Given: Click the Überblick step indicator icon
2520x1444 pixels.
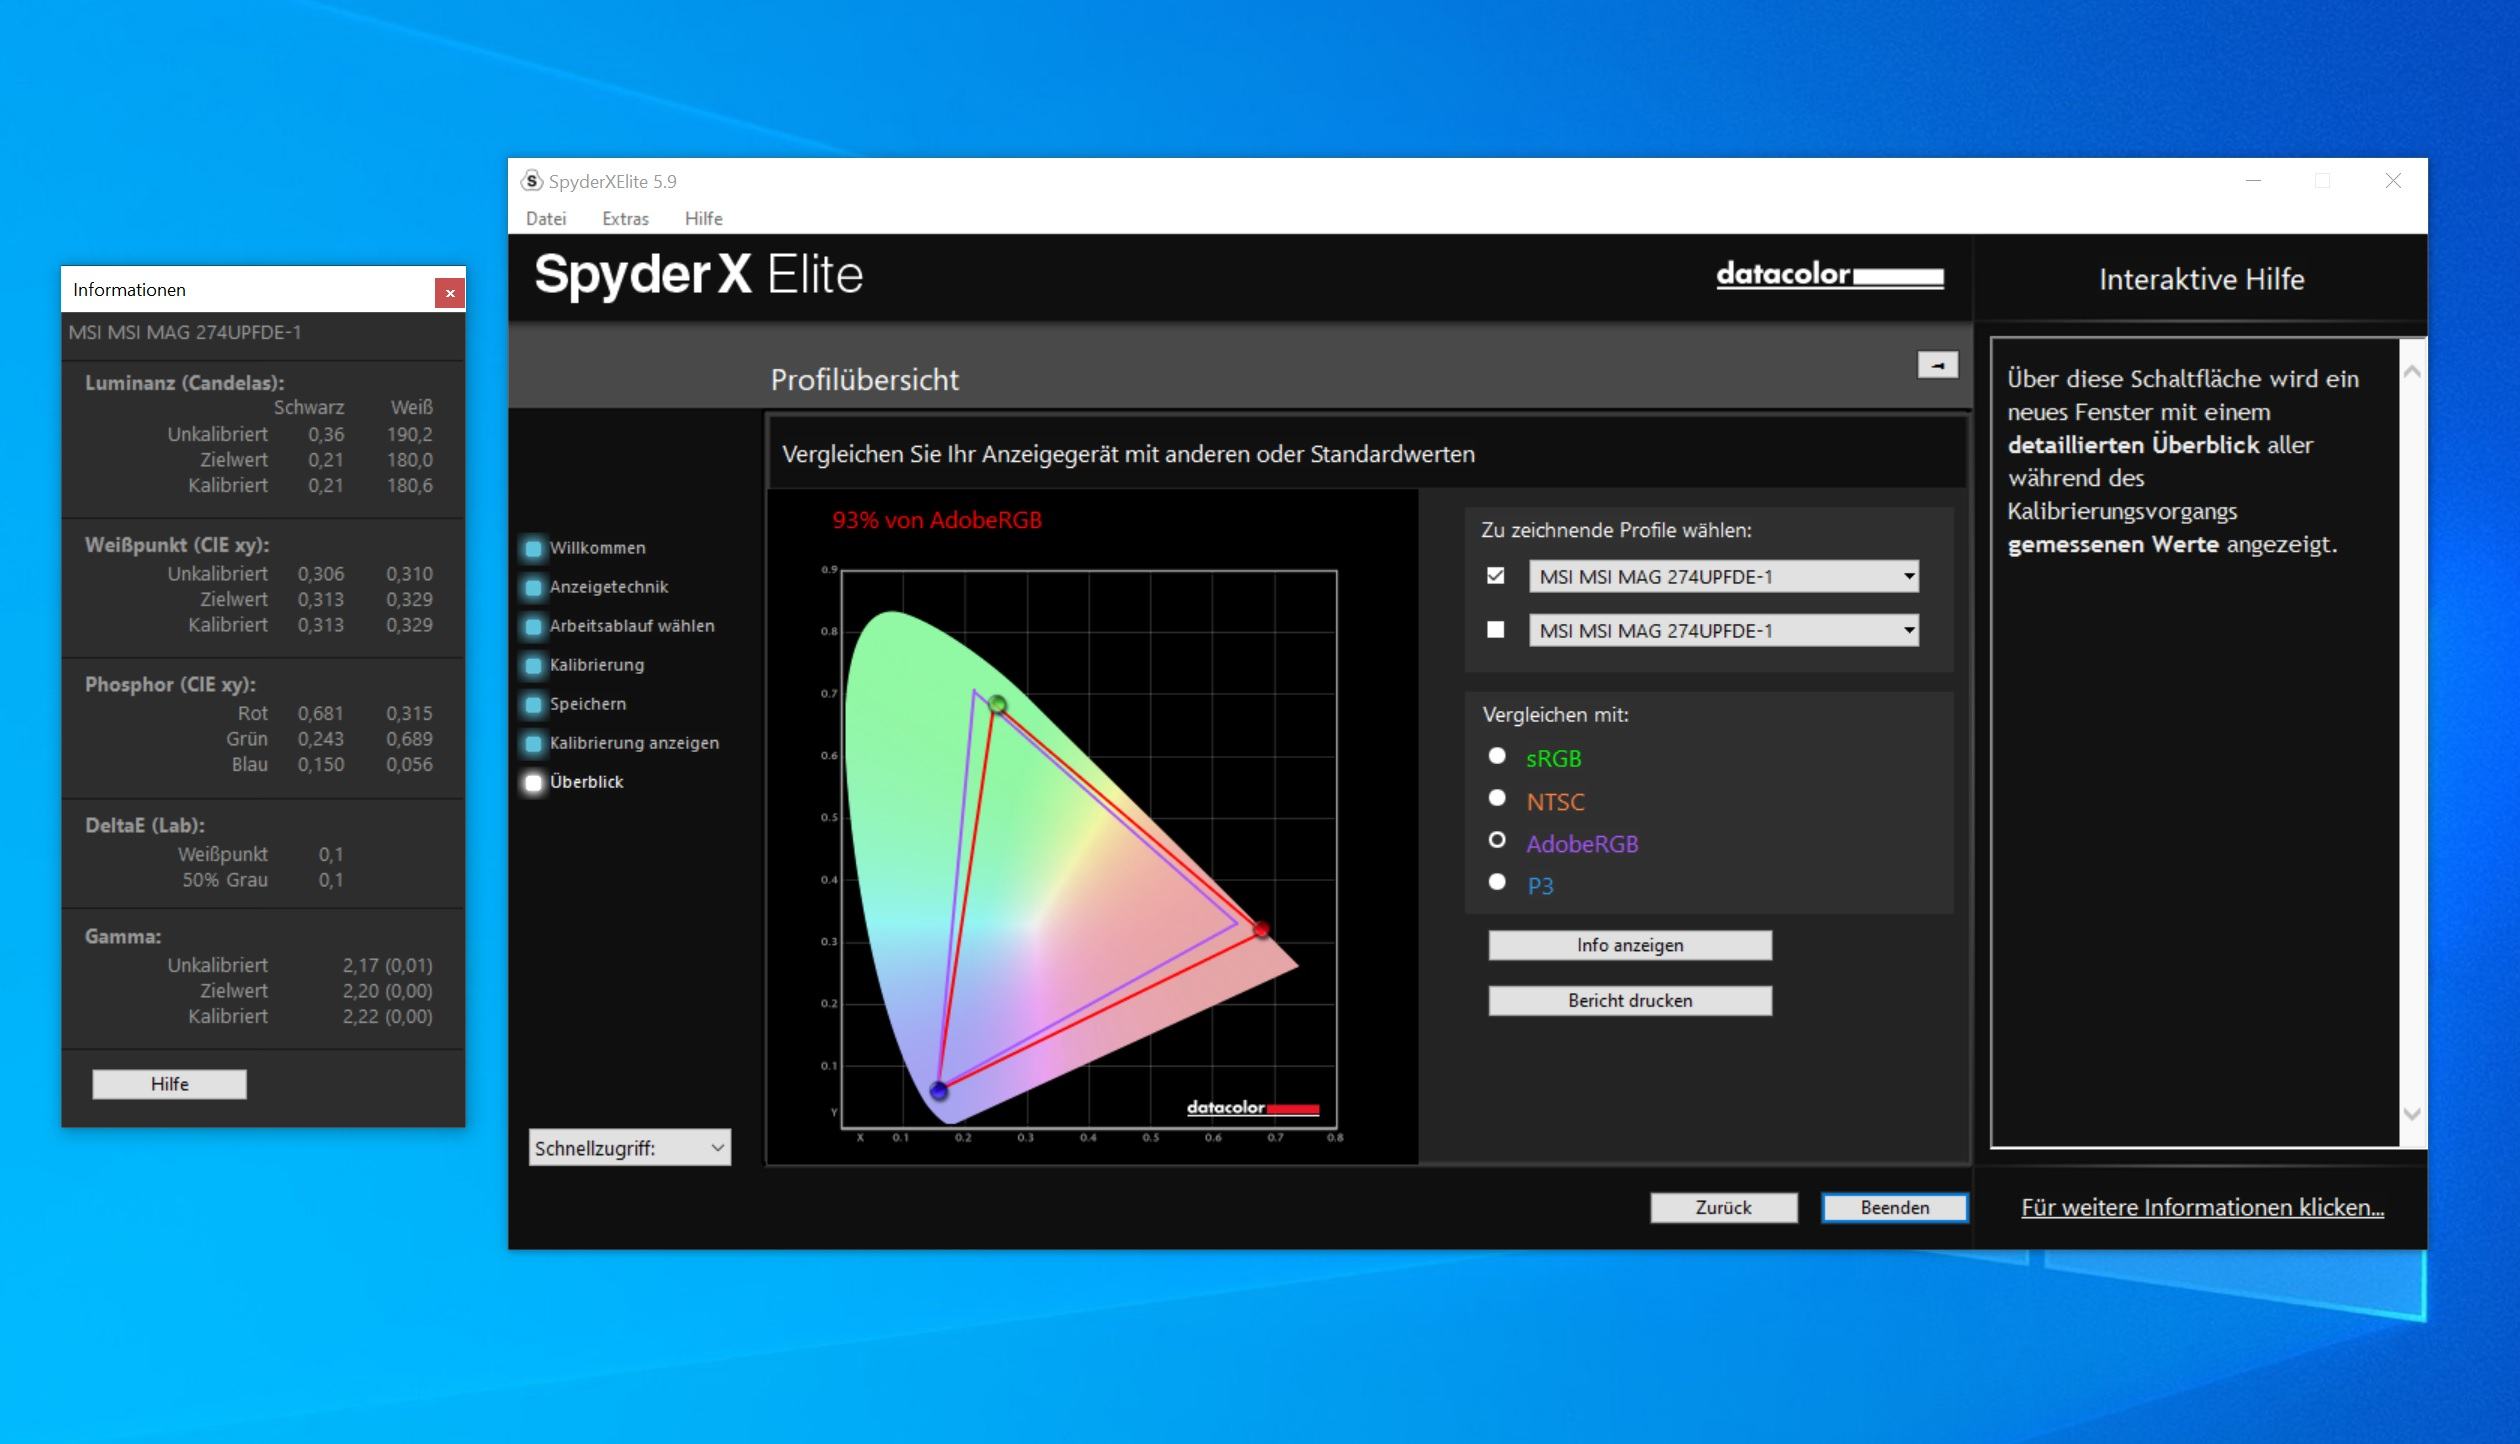Looking at the screenshot, I should [x=533, y=782].
